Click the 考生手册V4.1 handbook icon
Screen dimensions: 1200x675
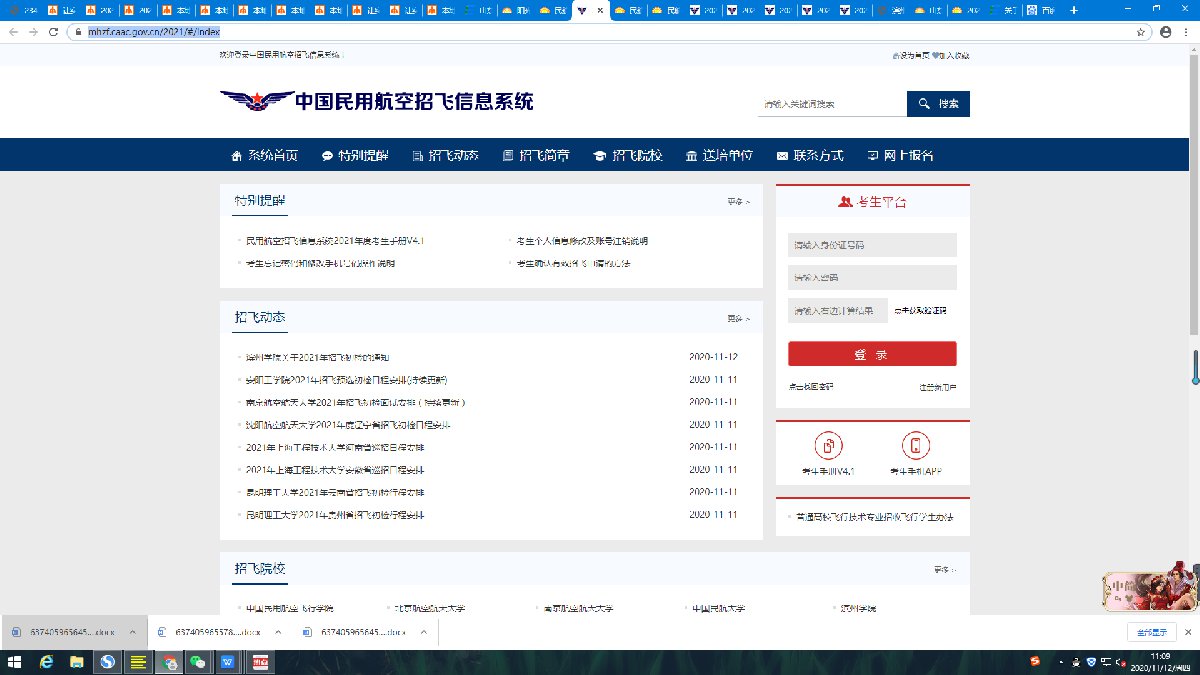[829, 446]
